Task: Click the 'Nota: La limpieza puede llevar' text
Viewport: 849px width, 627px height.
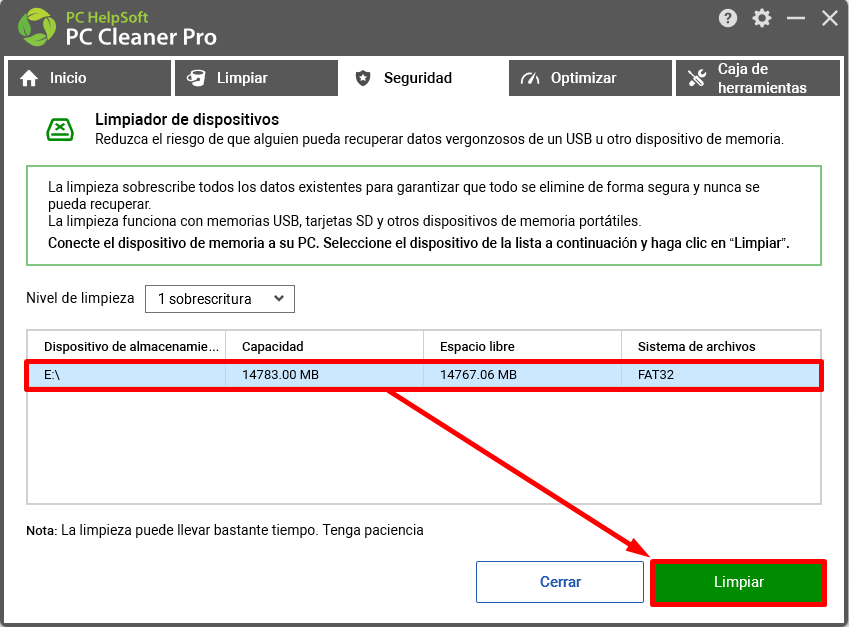Action: pyautogui.click(x=225, y=530)
